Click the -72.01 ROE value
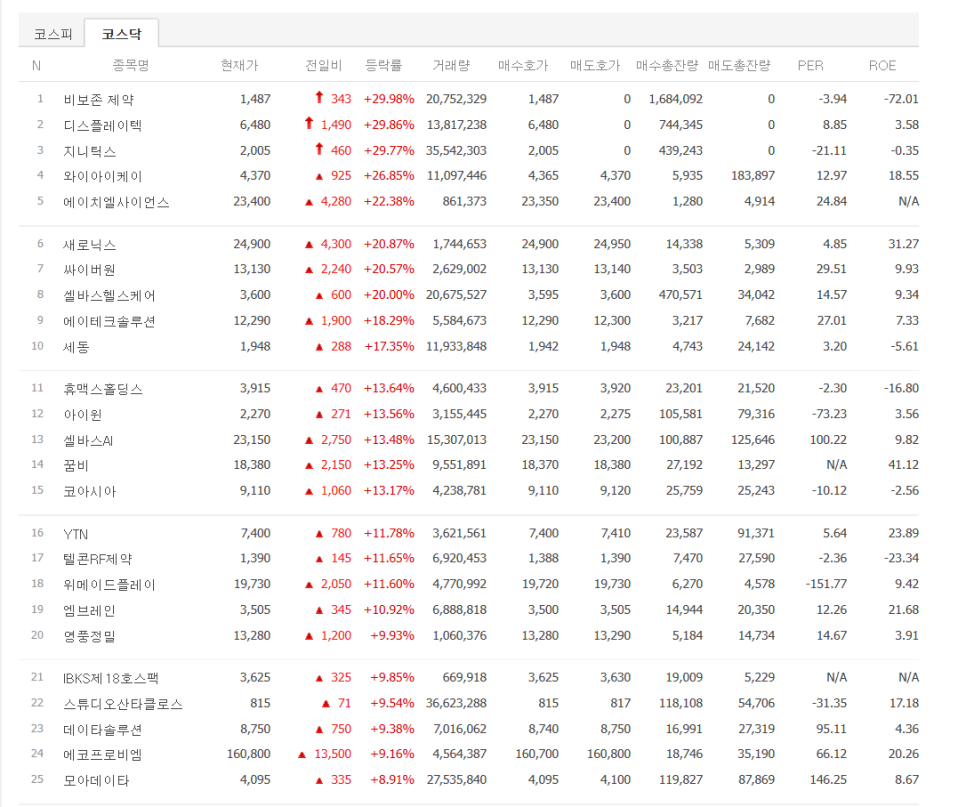 (x=901, y=99)
